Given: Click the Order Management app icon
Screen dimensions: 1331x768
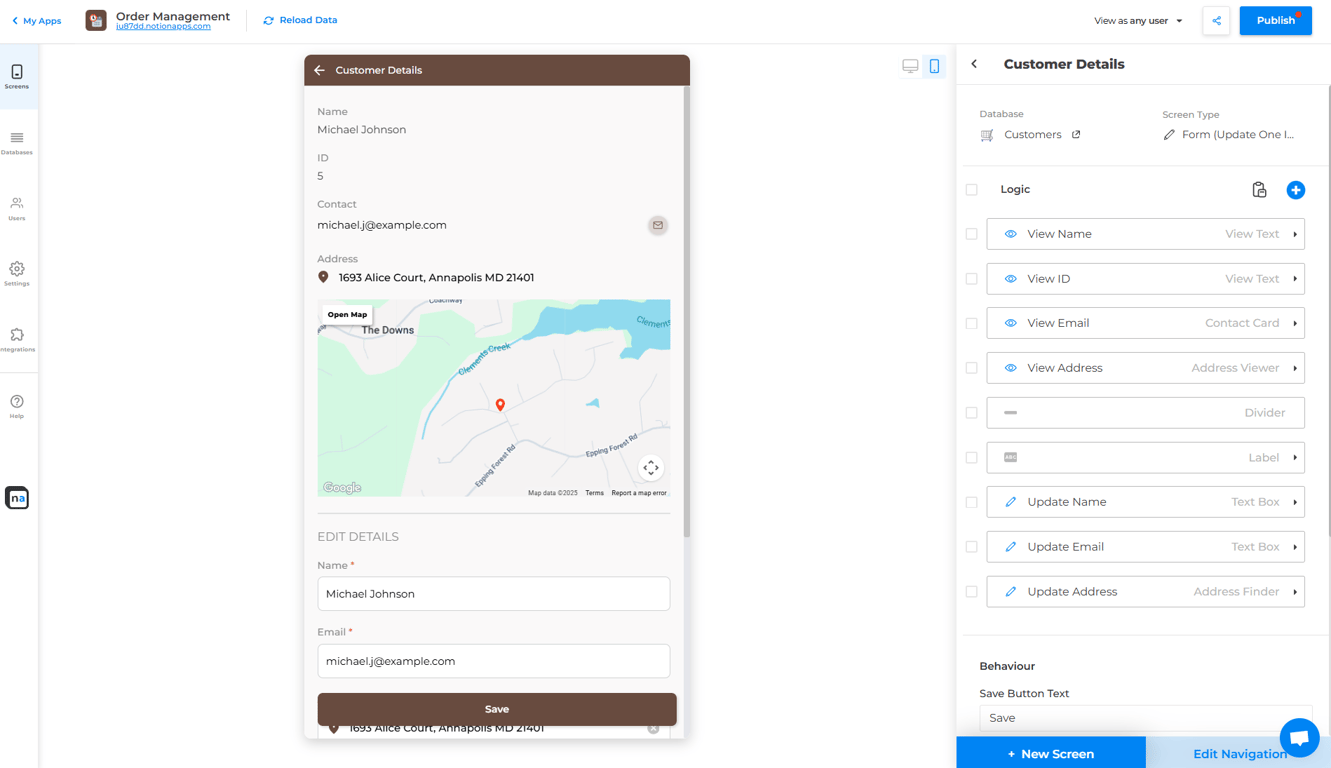Looking at the screenshot, I should point(96,20).
